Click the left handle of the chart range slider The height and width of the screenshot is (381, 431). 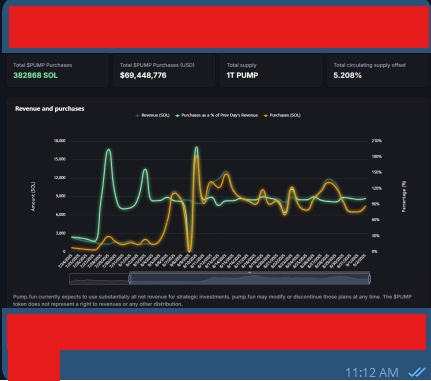pyautogui.click(x=130, y=279)
